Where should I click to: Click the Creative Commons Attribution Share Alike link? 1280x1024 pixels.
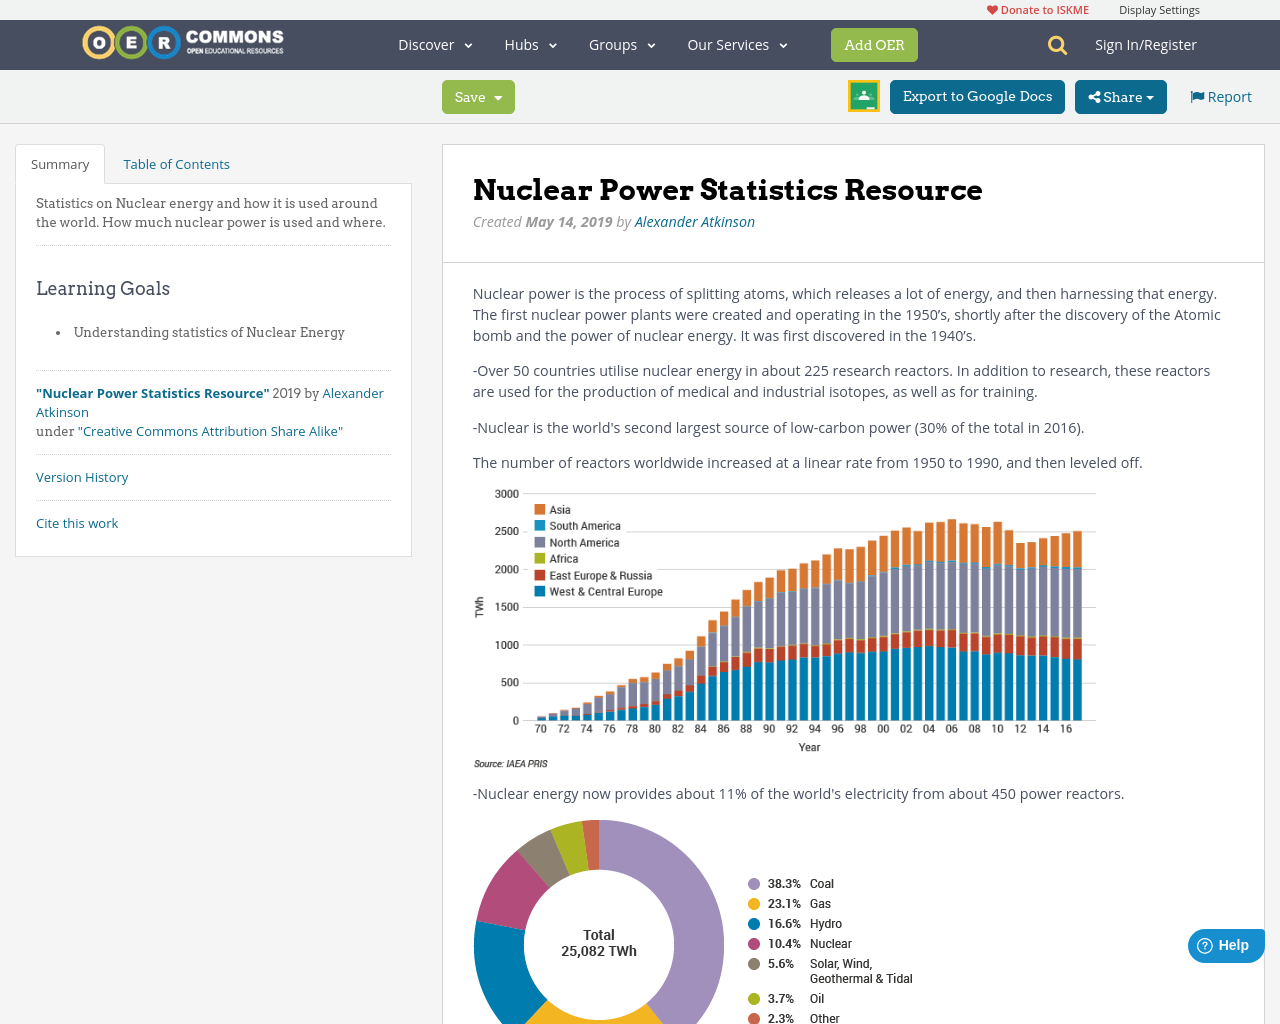coord(210,430)
